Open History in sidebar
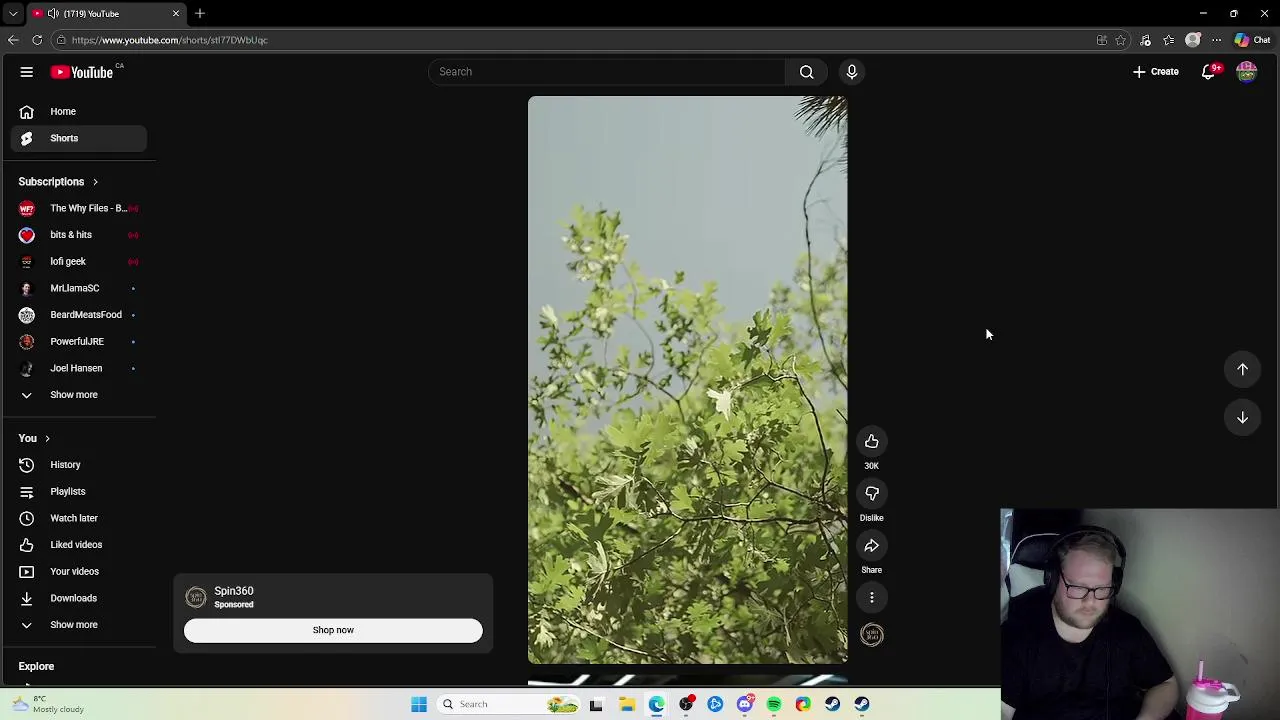Image resolution: width=1280 pixels, height=720 pixels. pyautogui.click(x=79, y=465)
